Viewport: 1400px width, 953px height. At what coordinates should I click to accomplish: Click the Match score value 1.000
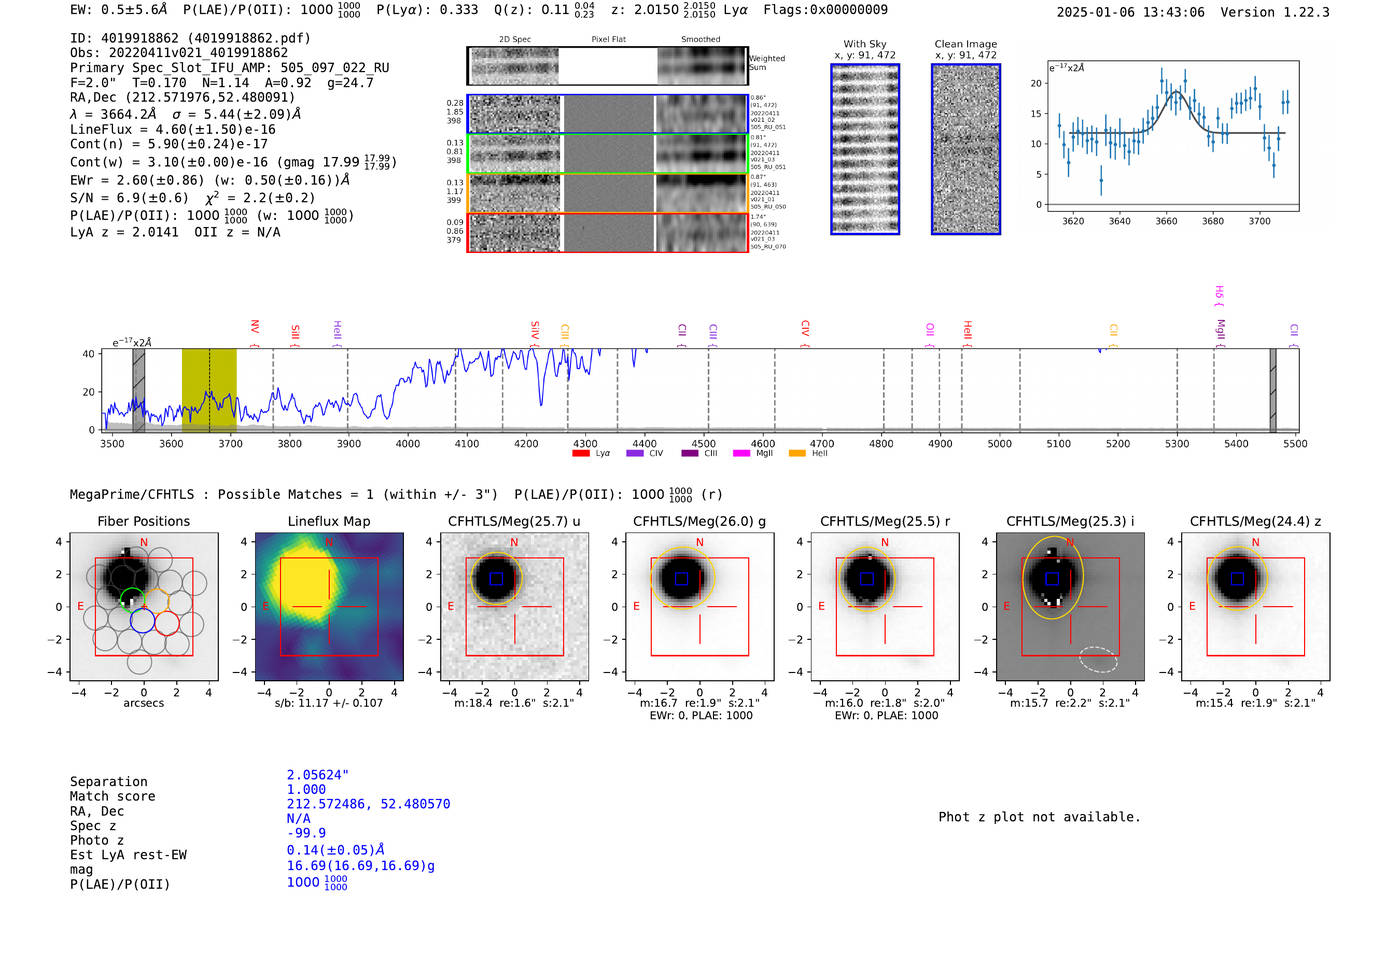tap(306, 789)
